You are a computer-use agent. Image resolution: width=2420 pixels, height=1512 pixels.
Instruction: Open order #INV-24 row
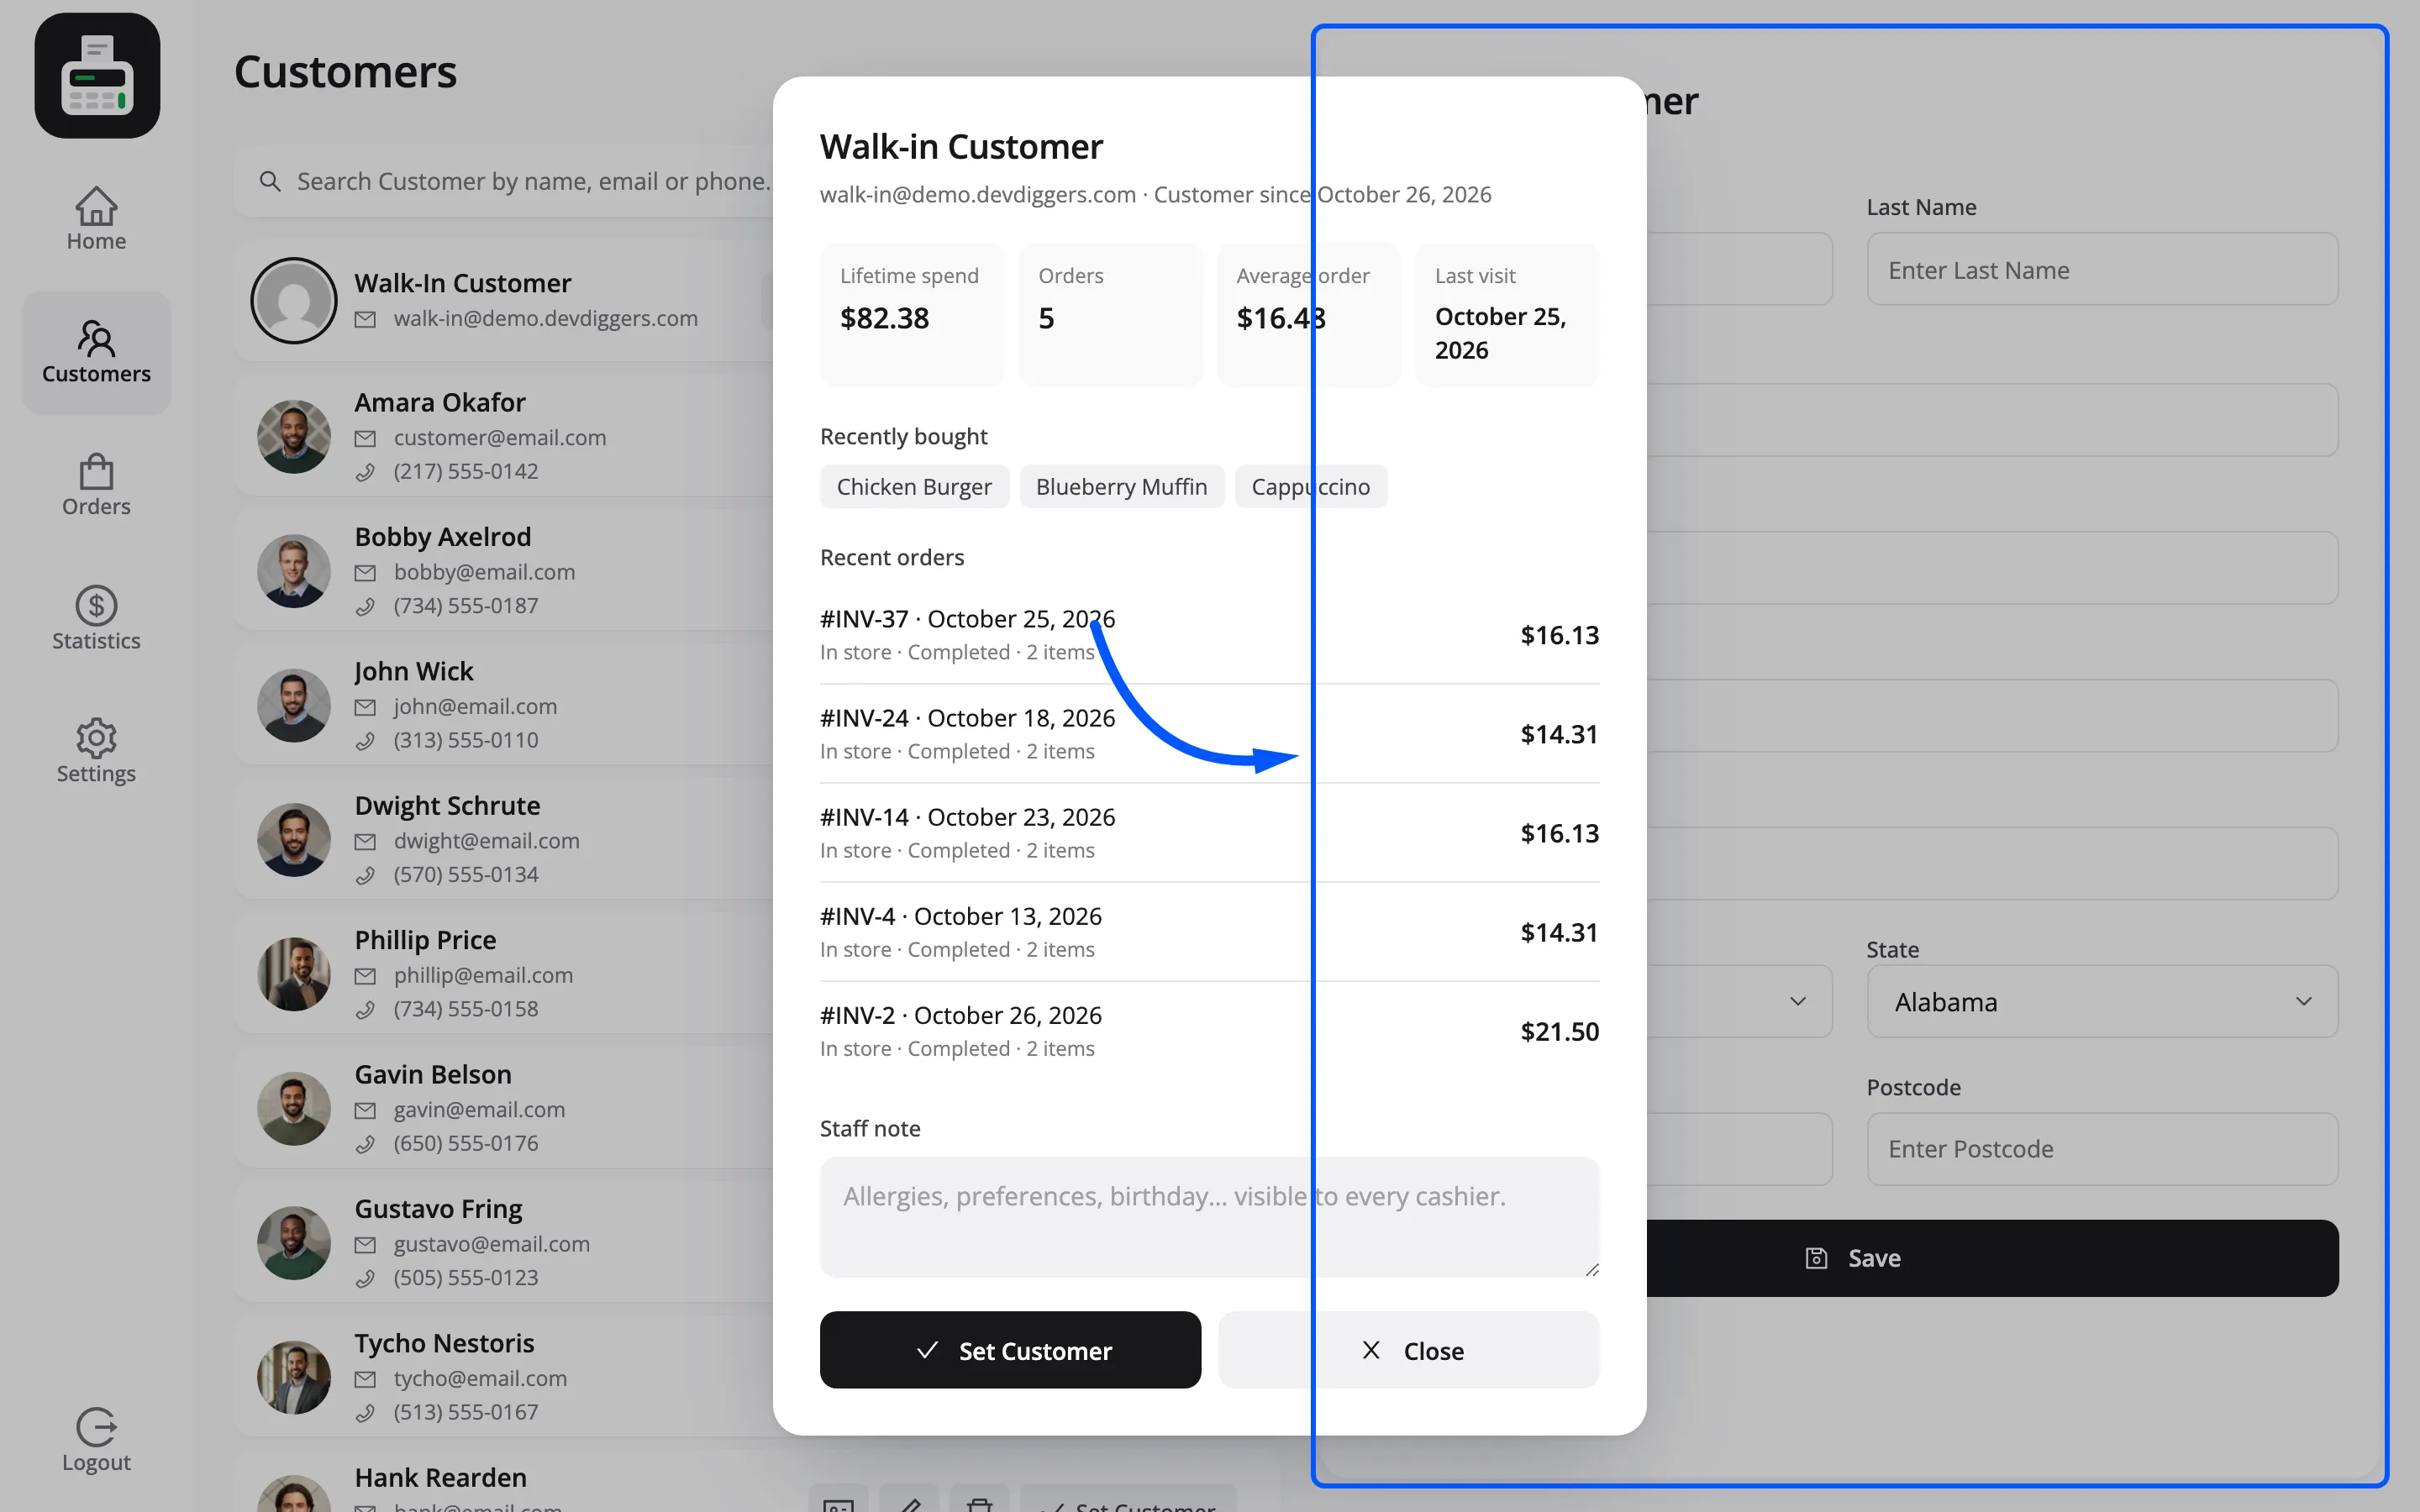click(x=1209, y=734)
